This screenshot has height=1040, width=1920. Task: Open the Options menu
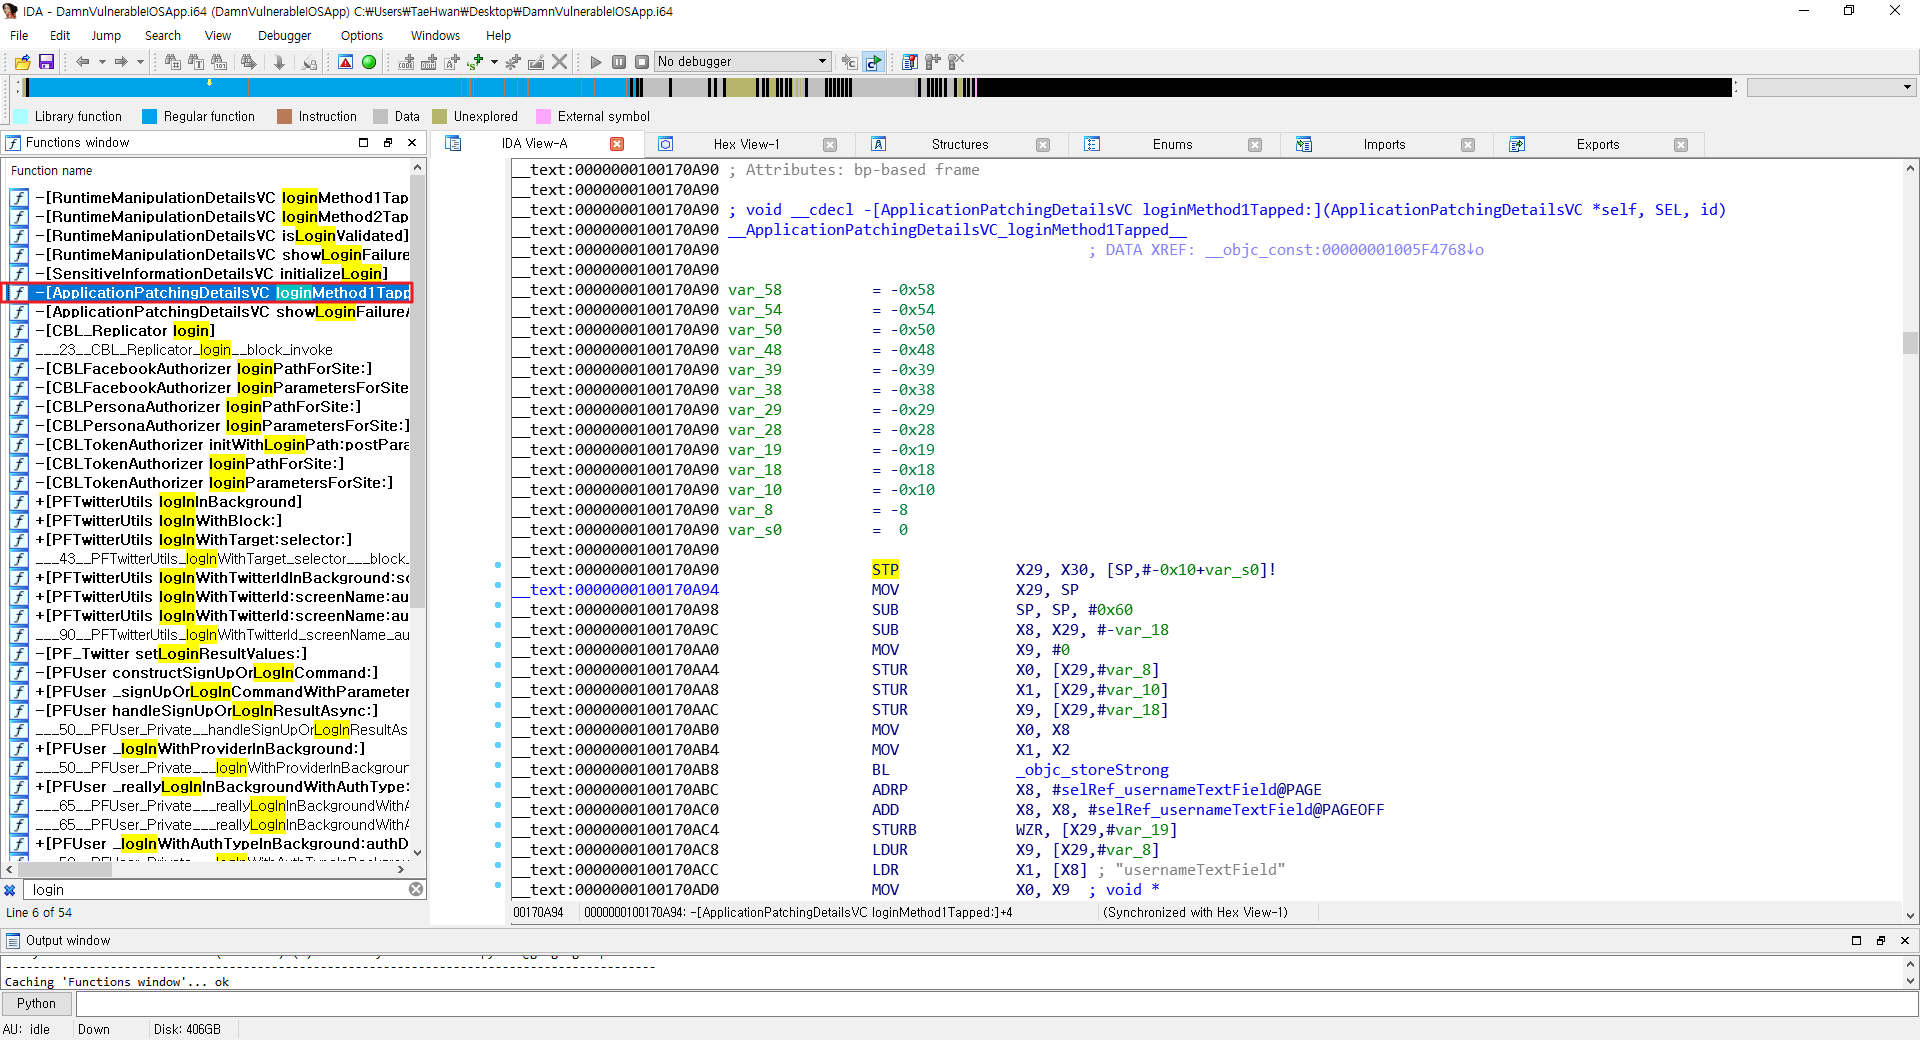tap(362, 35)
